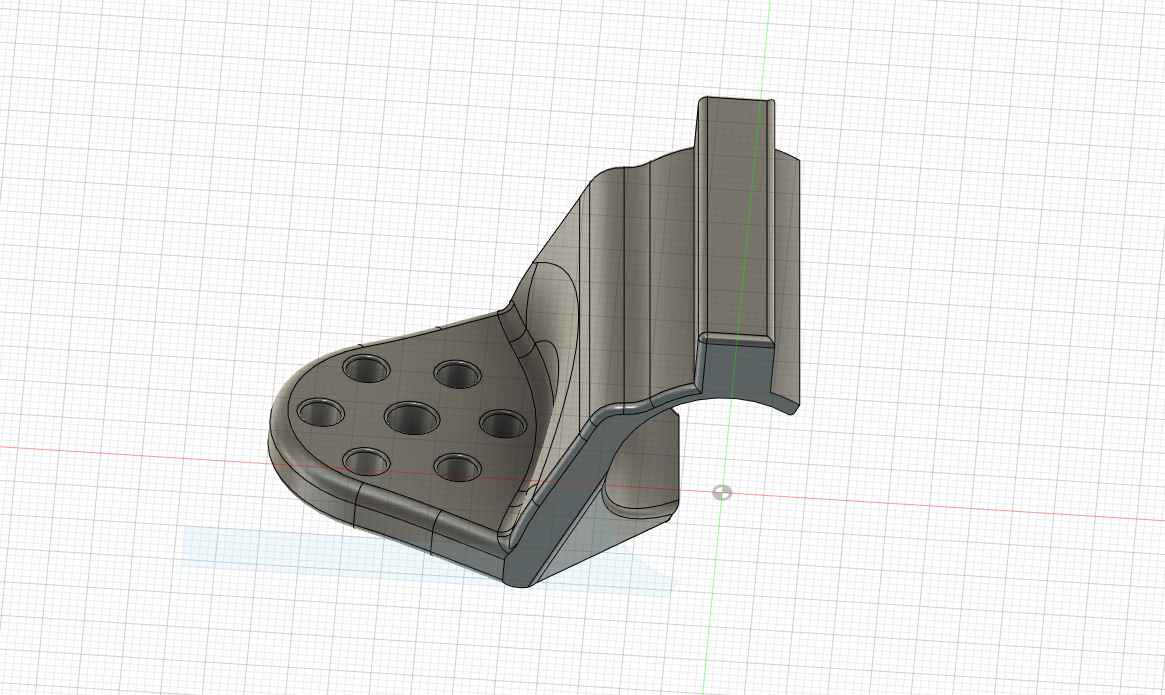Screen dimensions: 1165x695
Task: Select the rightmost hole on the plate
Action: pos(504,424)
